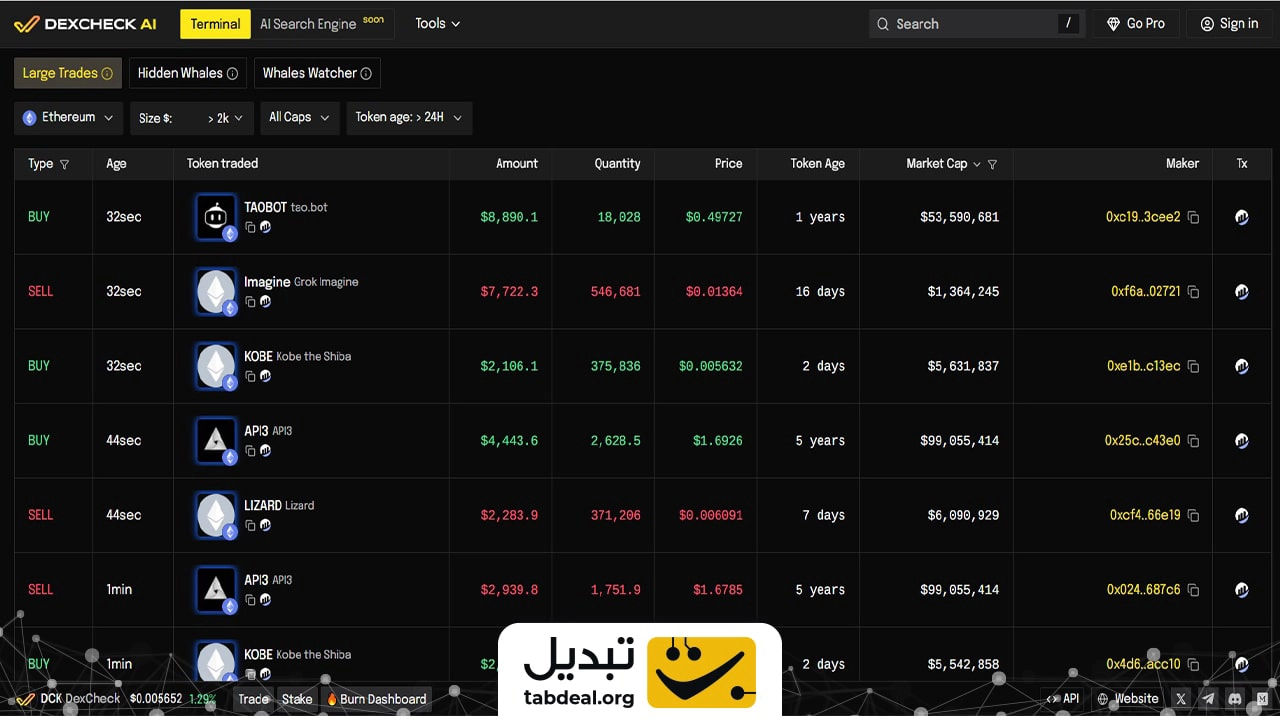Image resolution: width=1280 pixels, height=720 pixels.
Task: Copy the TAOBOT token address
Action: pos(250,227)
